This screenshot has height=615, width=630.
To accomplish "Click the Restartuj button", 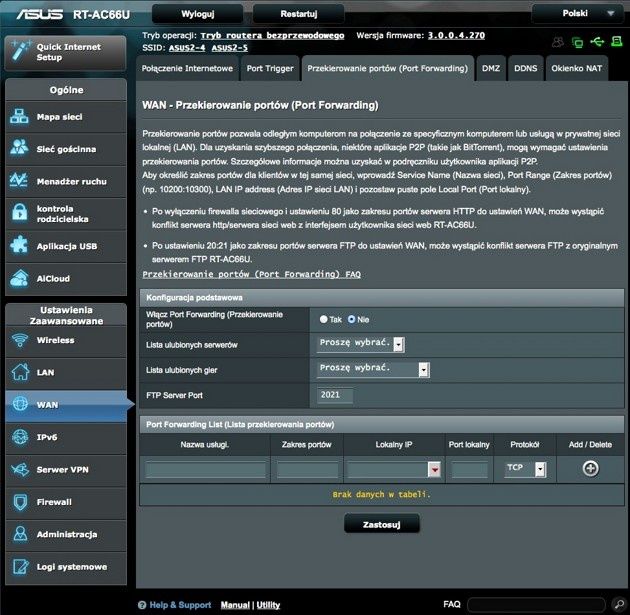I will [299, 14].
